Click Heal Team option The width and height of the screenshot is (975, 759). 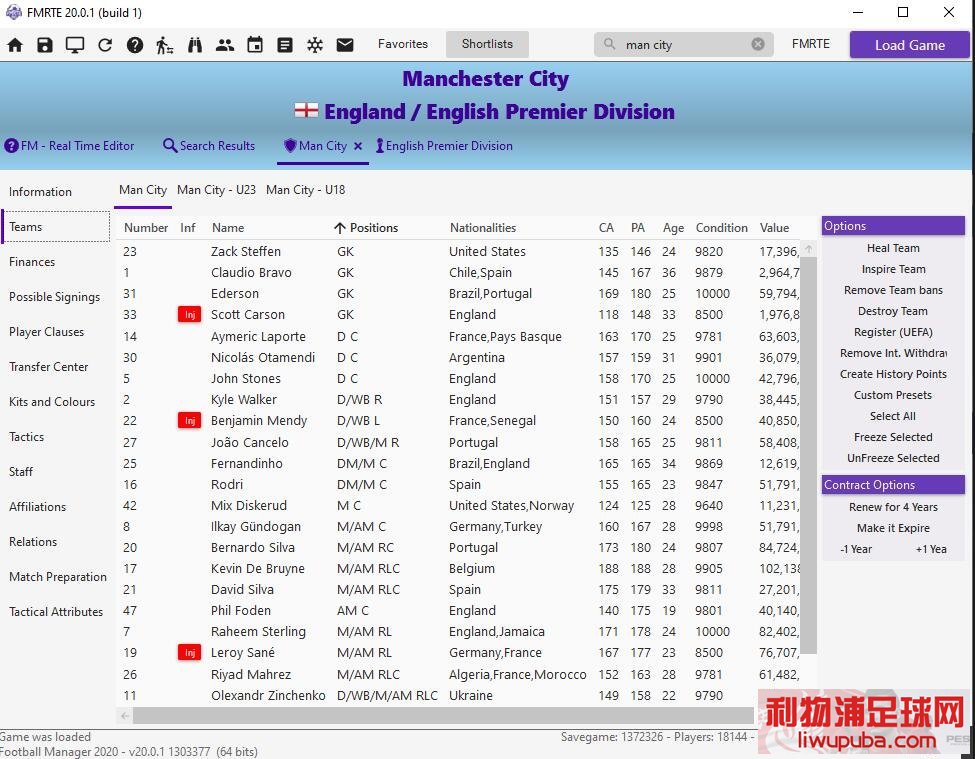click(893, 249)
